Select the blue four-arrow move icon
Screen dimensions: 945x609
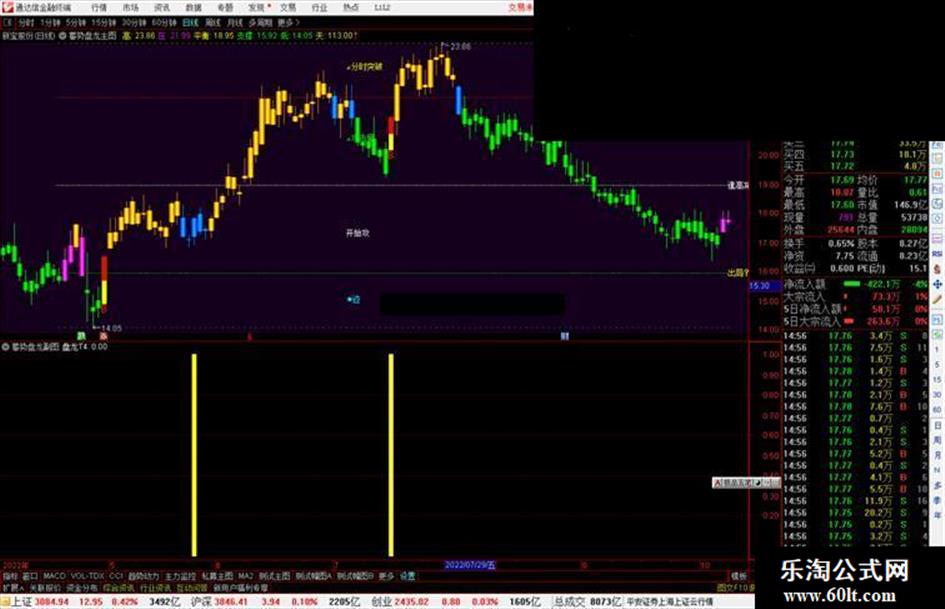(937, 284)
